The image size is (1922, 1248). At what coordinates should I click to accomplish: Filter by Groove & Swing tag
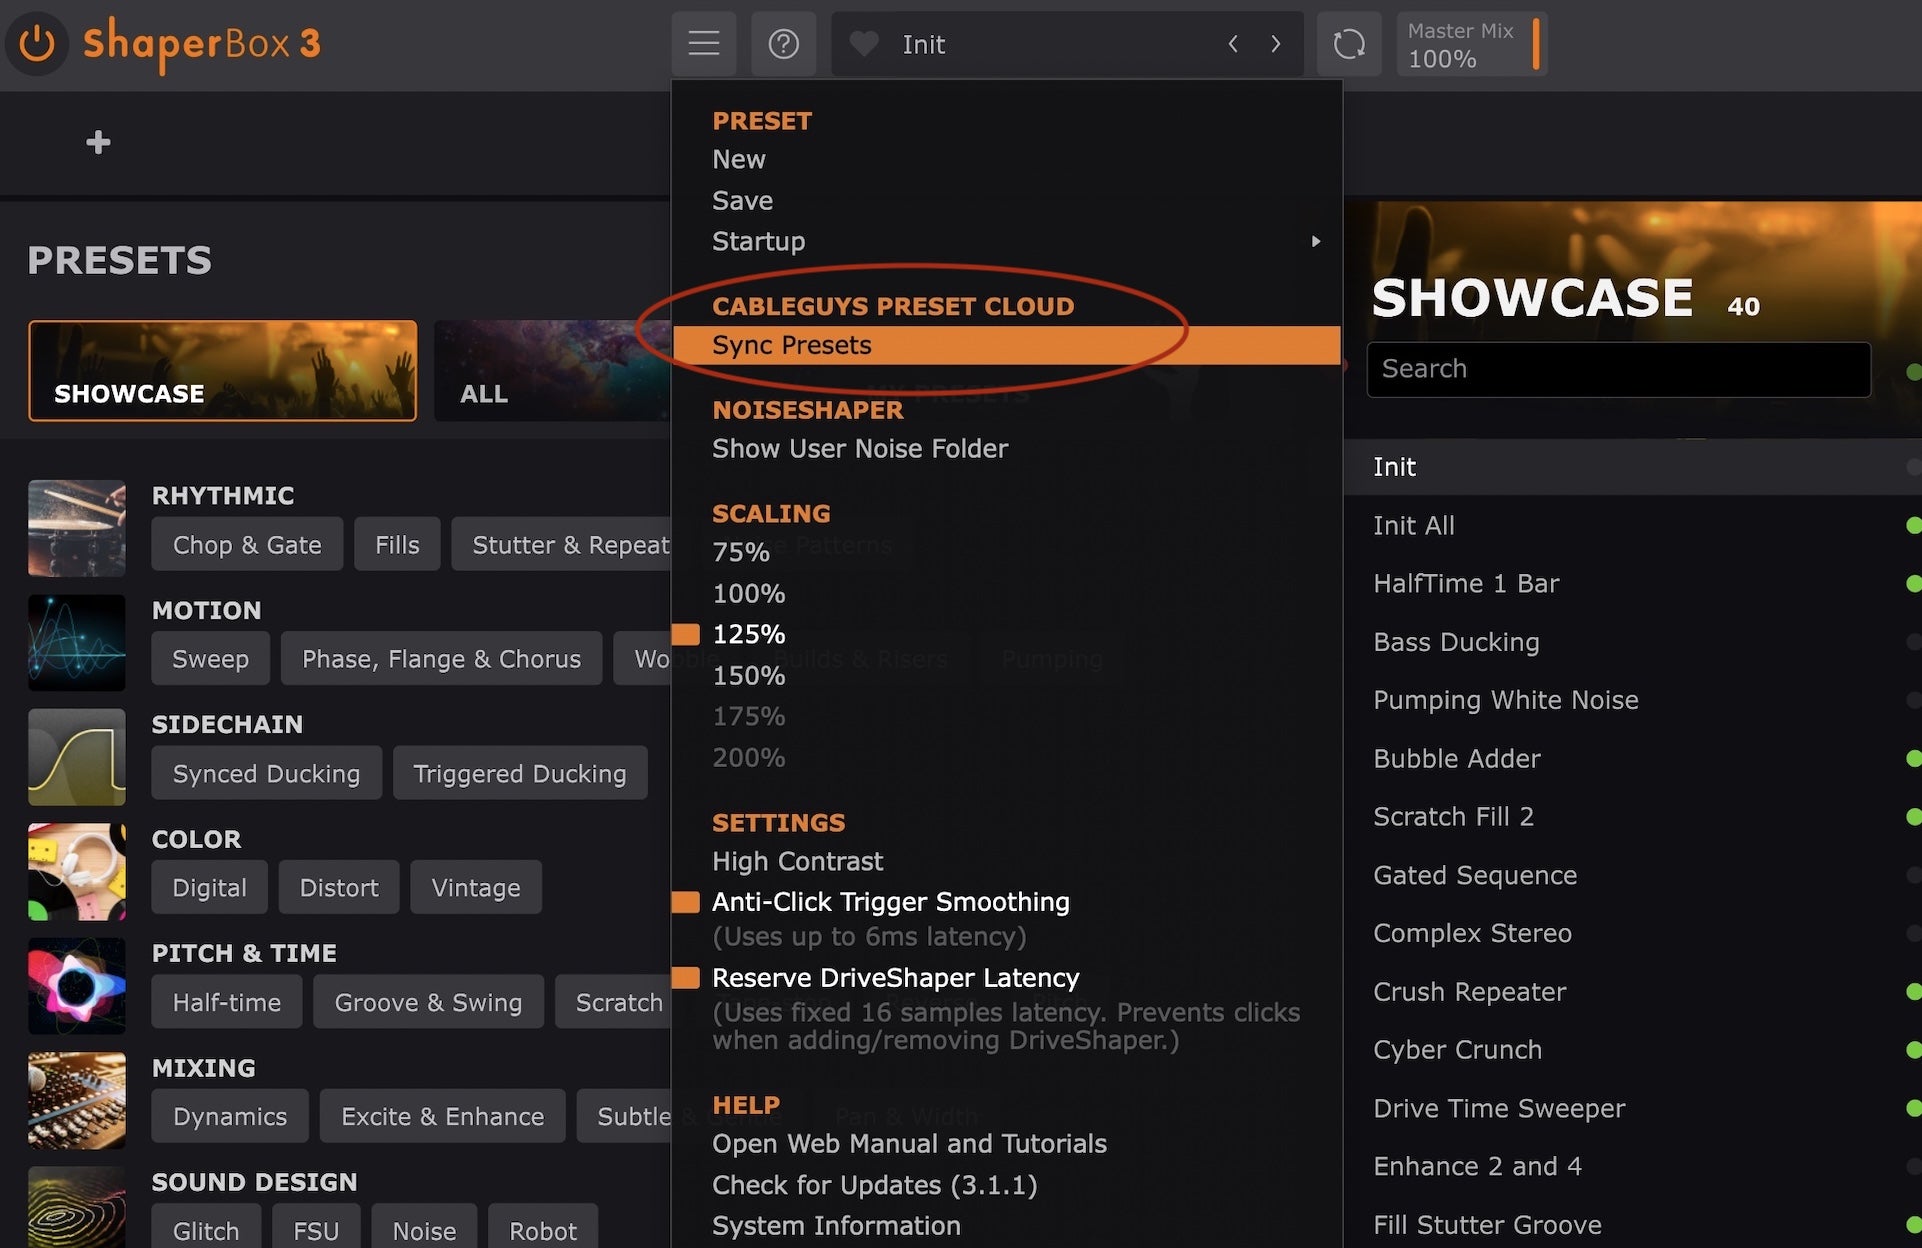point(428,1002)
